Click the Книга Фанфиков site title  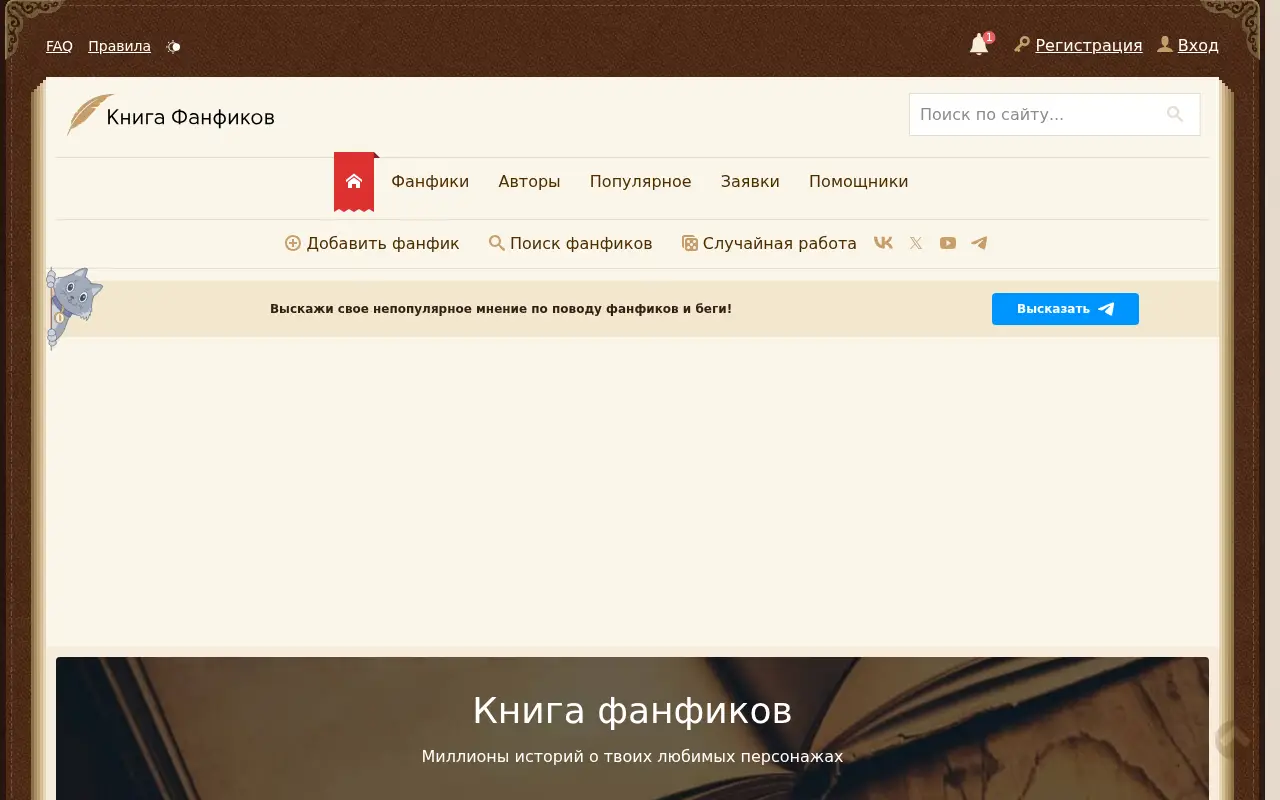(x=190, y=117)
